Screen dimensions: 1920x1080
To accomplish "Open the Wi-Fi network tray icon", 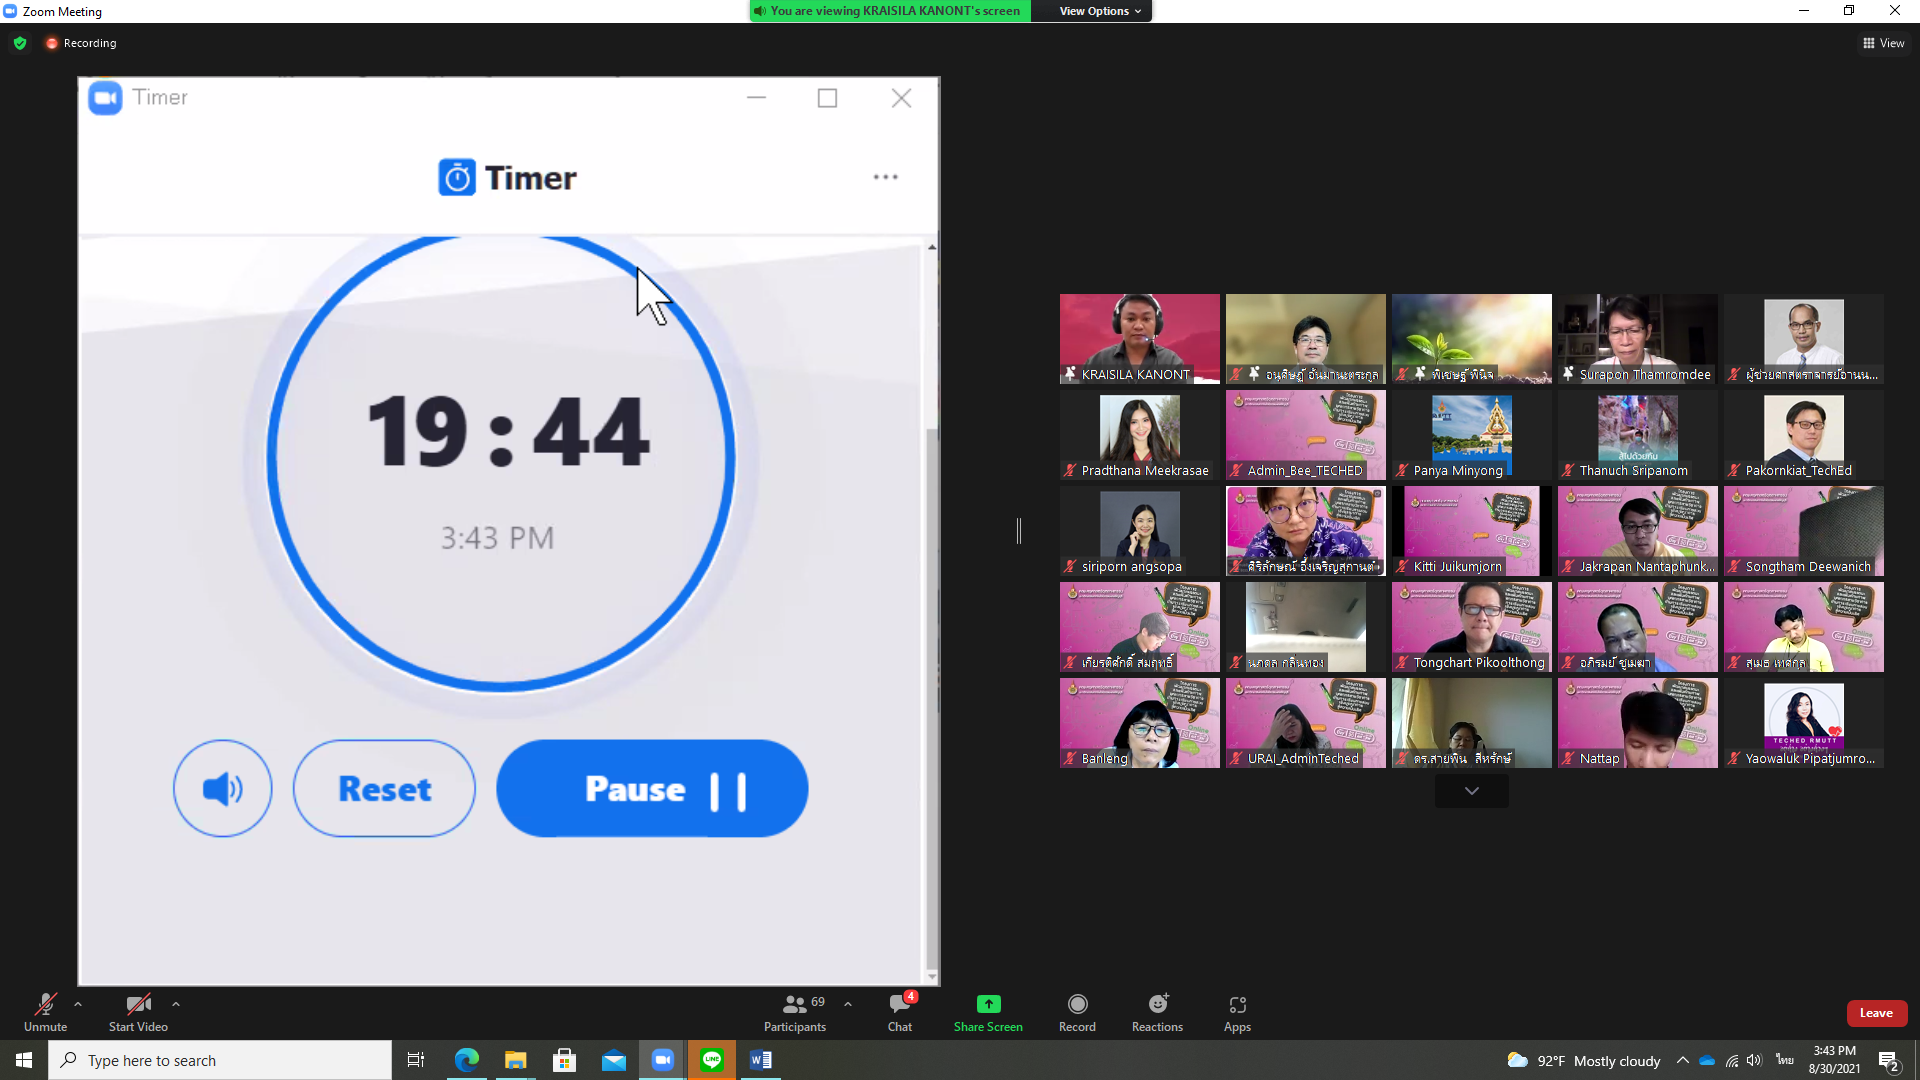I will tap(1731, 1060).
